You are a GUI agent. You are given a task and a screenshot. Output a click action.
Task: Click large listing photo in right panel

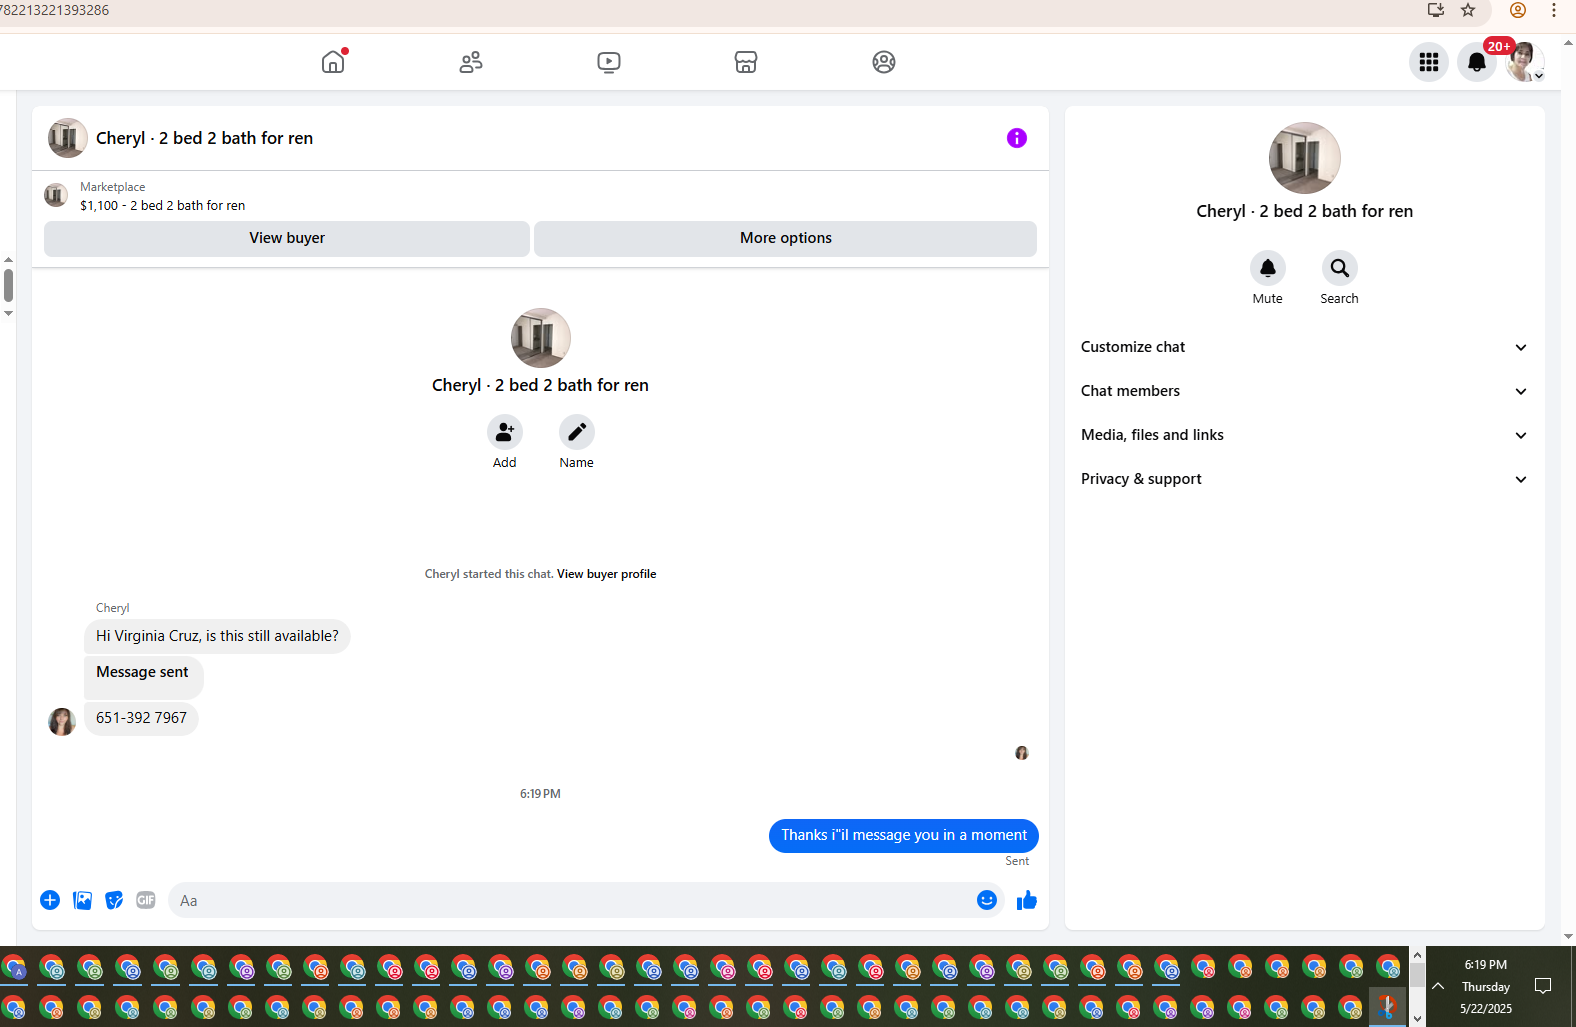(1305, 158)
